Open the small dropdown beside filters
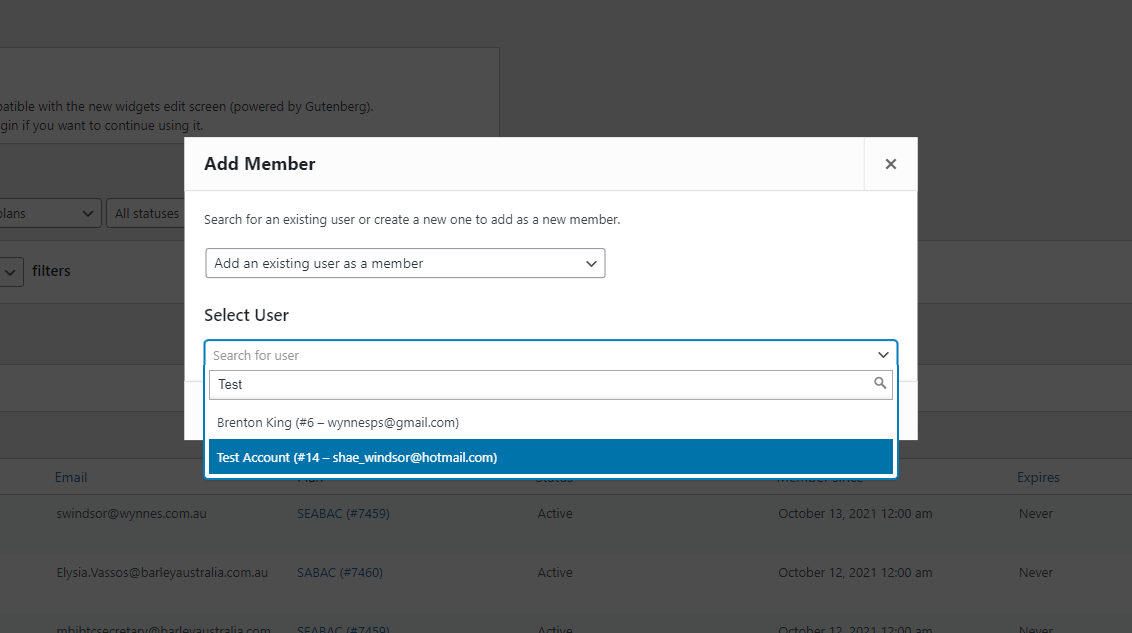The image size is (1132, 633). [11, 272]
